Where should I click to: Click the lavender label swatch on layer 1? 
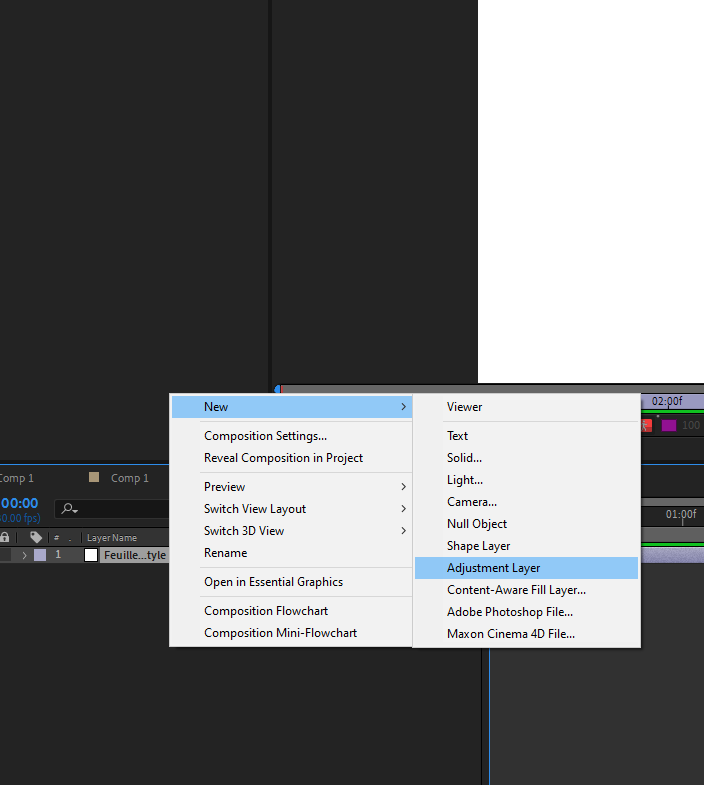coord(40,555)
